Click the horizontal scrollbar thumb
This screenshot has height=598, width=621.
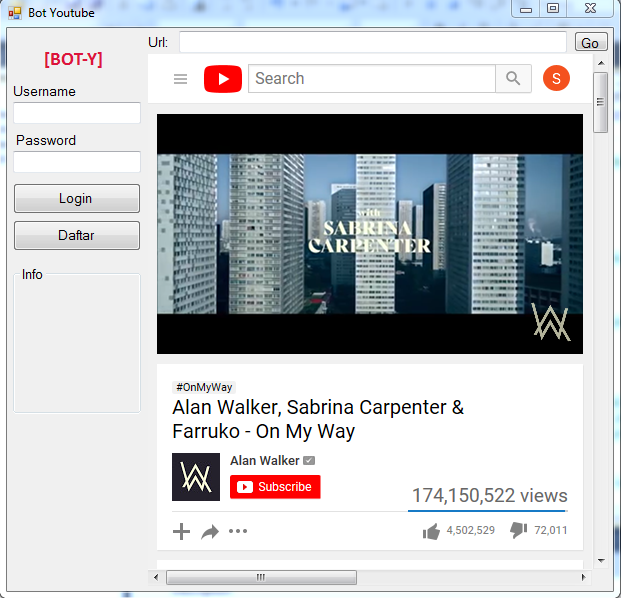click(x=261, y=577)
